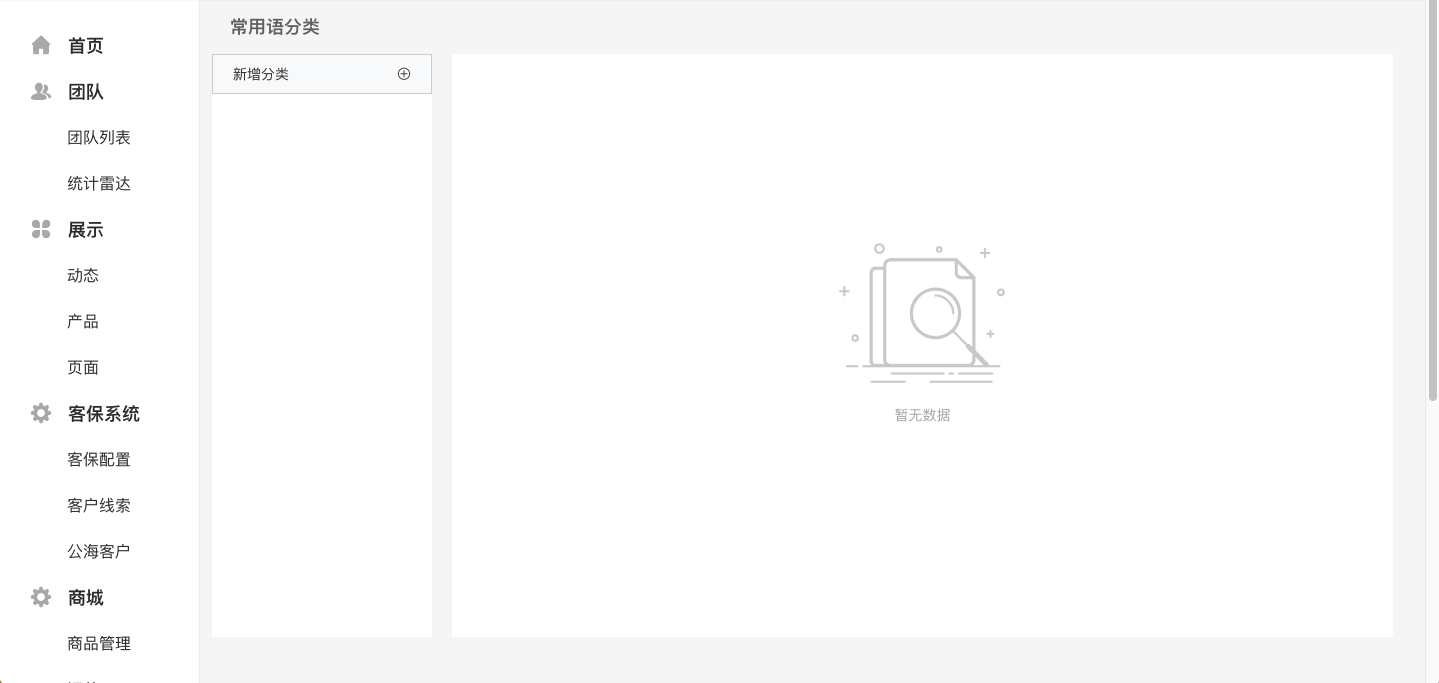This screenshot has height=683, width=1439.
Task: Collapse the 展示 menu section
Action: [x=86, y=230]
